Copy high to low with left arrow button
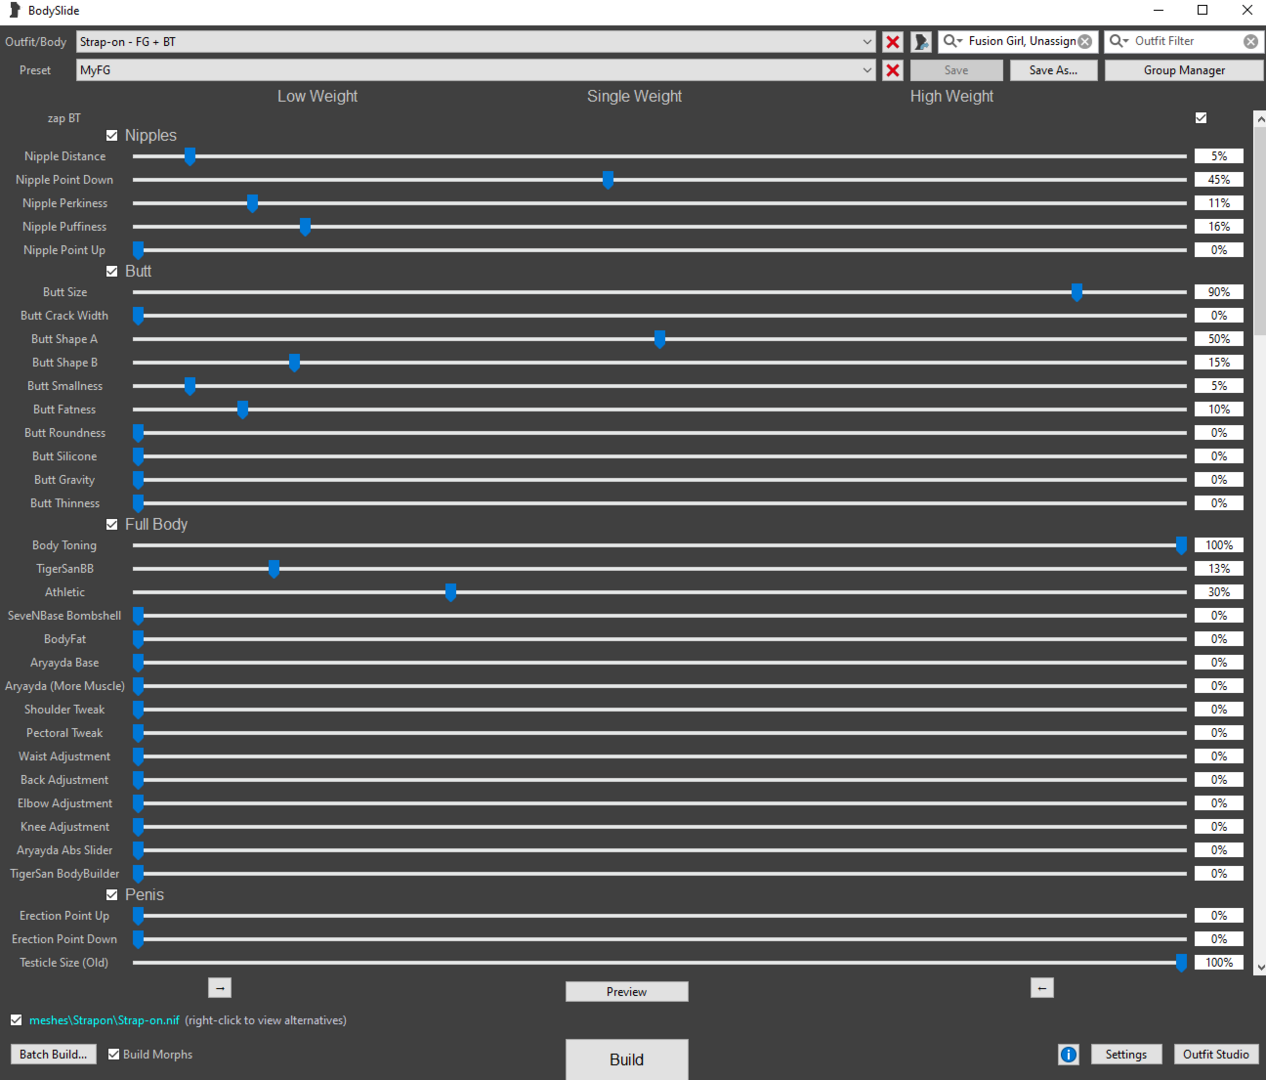Image resolution: width=1266 pixels, height=1080 pixels. point(1042,988)
